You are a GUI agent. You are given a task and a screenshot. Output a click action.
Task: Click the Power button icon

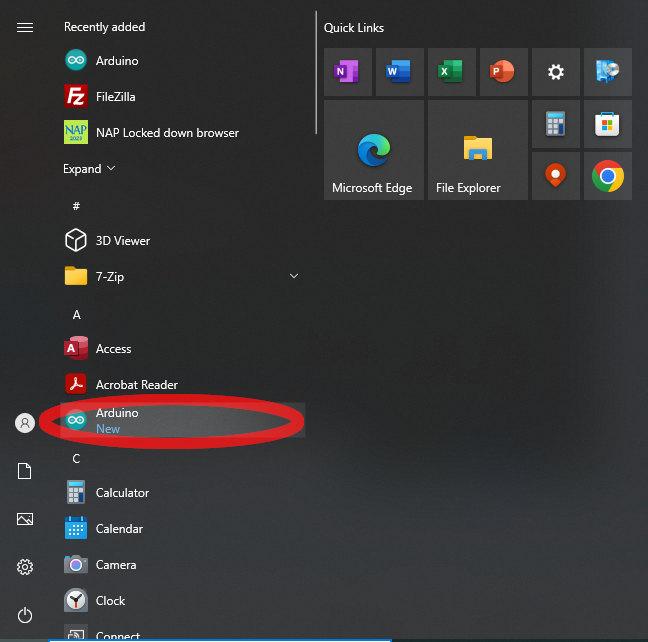coord(25,615)
